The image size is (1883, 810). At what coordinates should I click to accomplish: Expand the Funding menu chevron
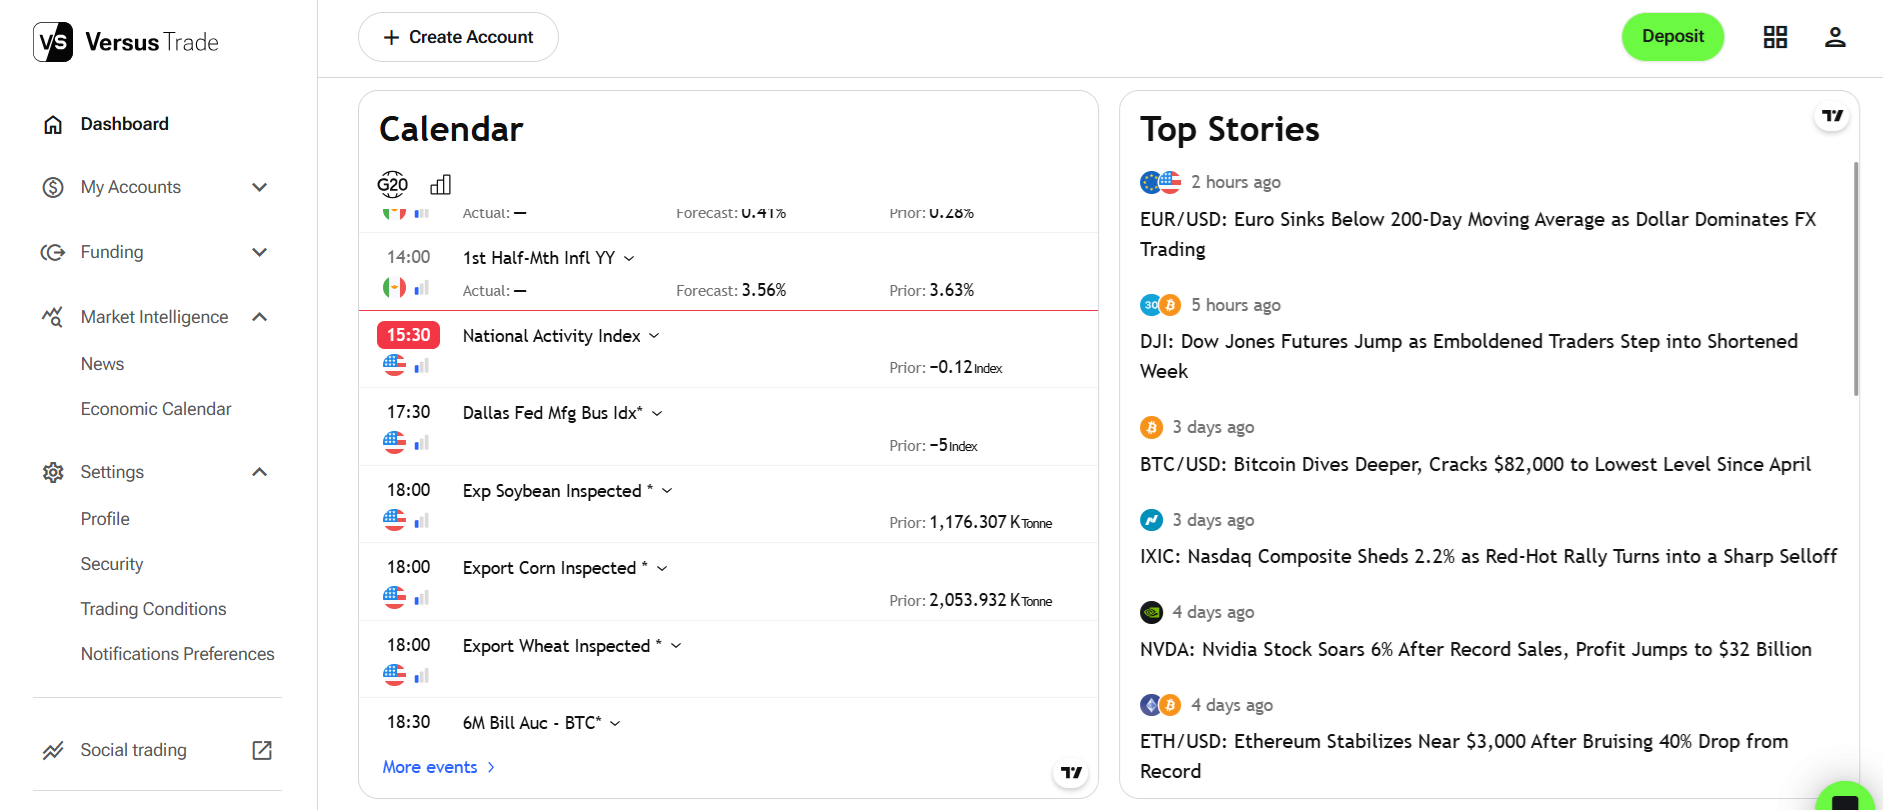click(x=260, y=252)
